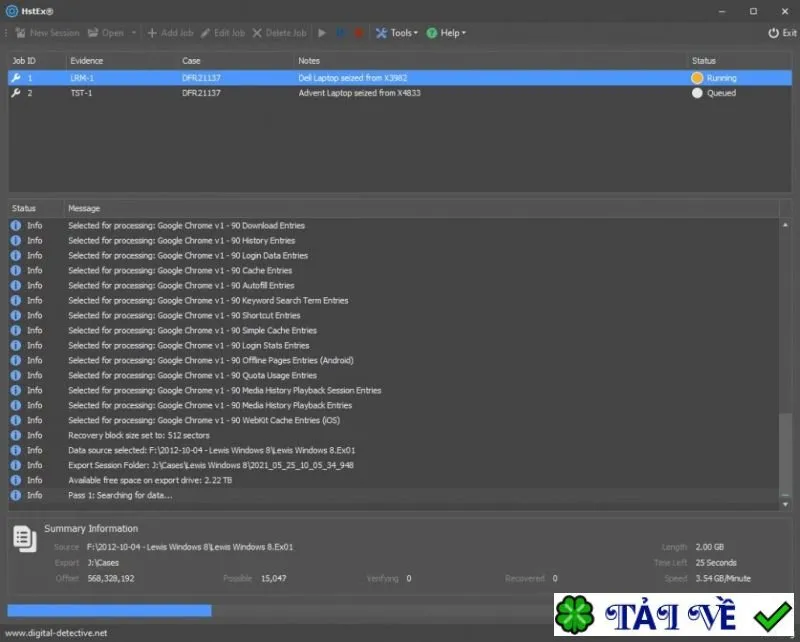Click the log scrollbar down arrow
This screenshot has height=642, width=800.
pyautogui.click(x=785, y=504)
